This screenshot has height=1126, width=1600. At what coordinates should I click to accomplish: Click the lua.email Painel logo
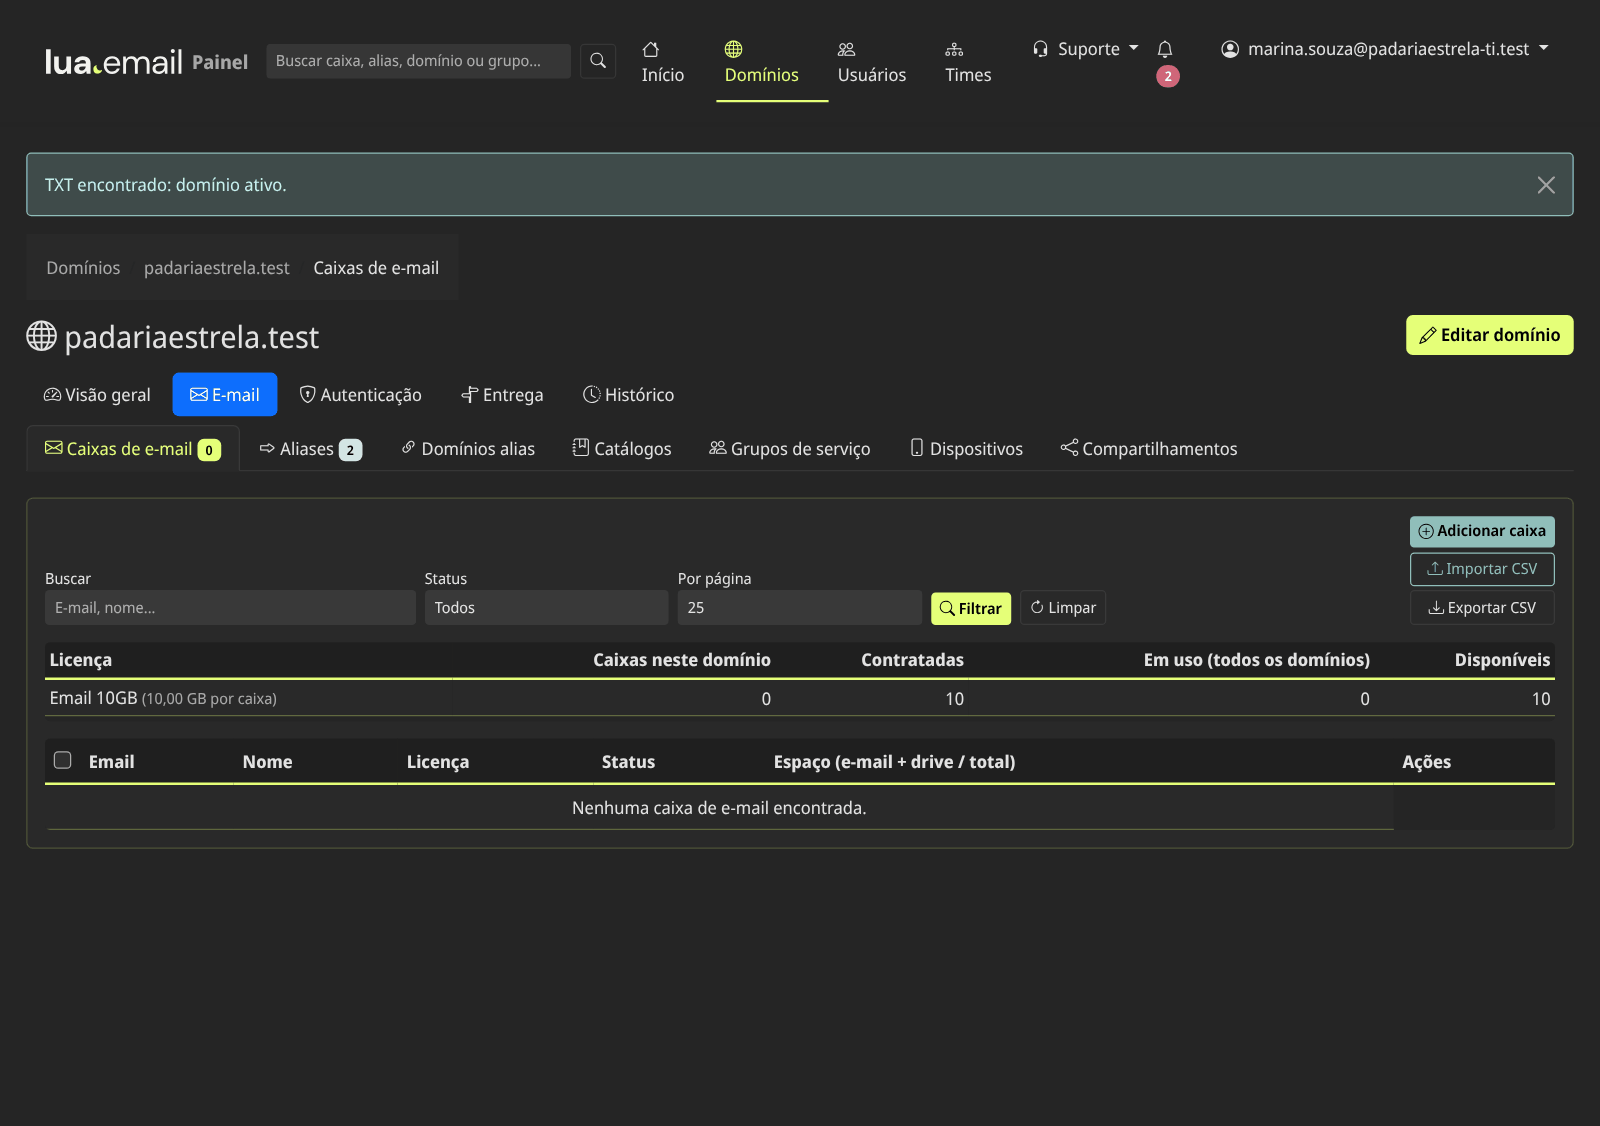tap(146, 62)
